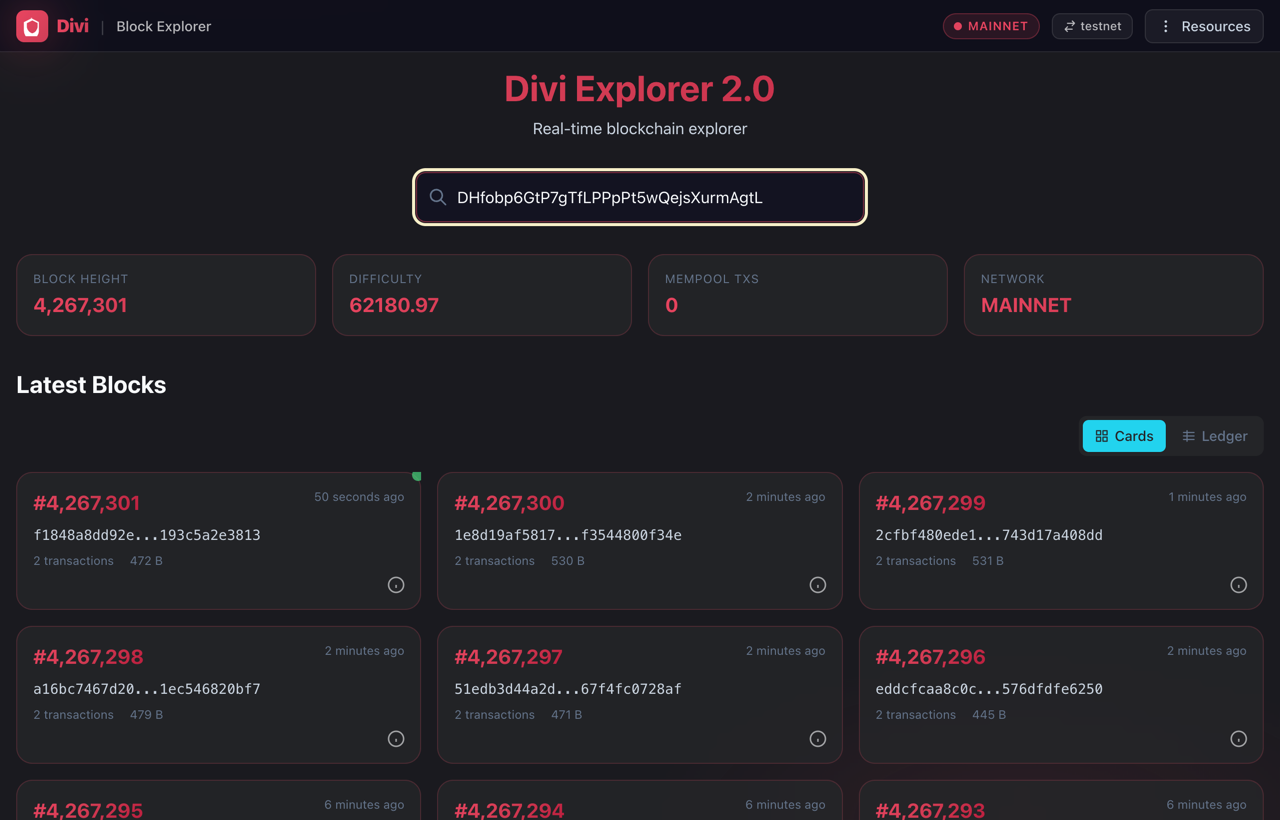Click the three-dot icon in Resources
The height and width of the screenshot is (820, 1280).
1165,26
